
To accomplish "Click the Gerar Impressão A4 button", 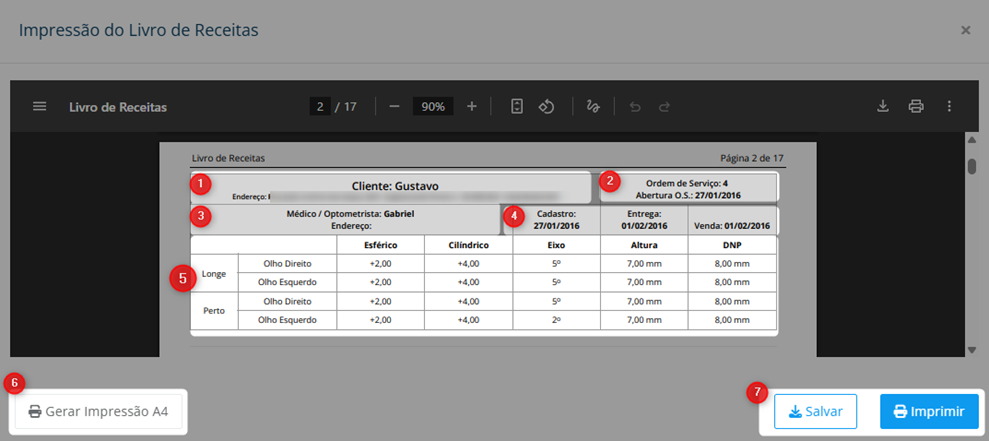I will [98, 412].
